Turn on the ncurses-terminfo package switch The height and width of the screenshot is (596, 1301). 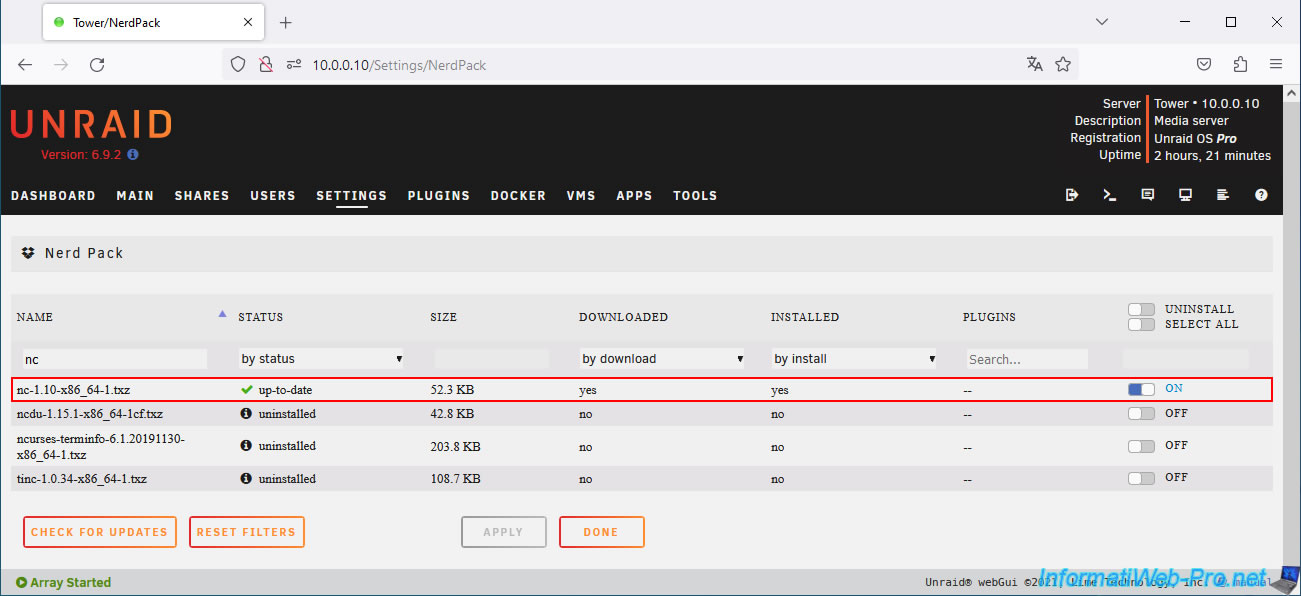pos(1141,446)
